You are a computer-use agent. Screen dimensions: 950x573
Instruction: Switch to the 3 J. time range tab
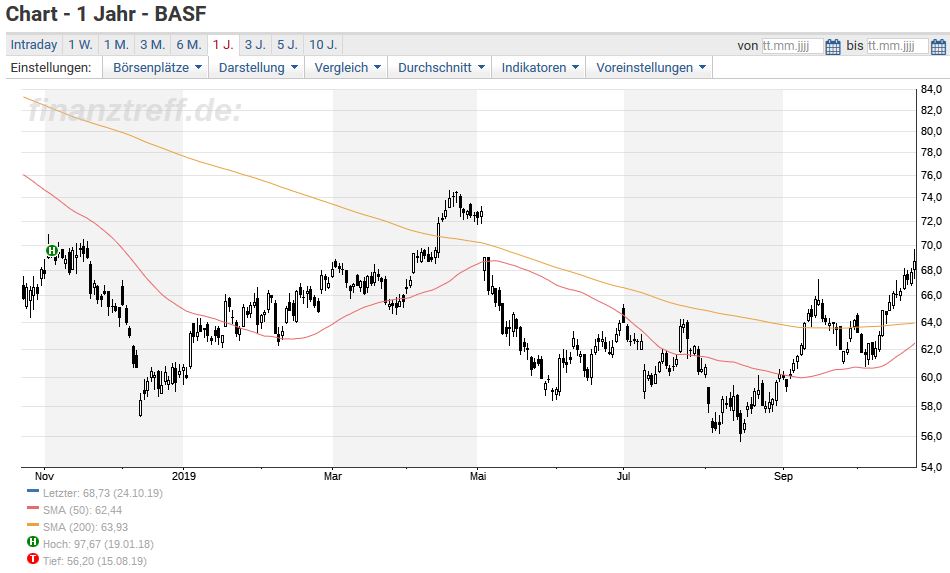(255, 45)
